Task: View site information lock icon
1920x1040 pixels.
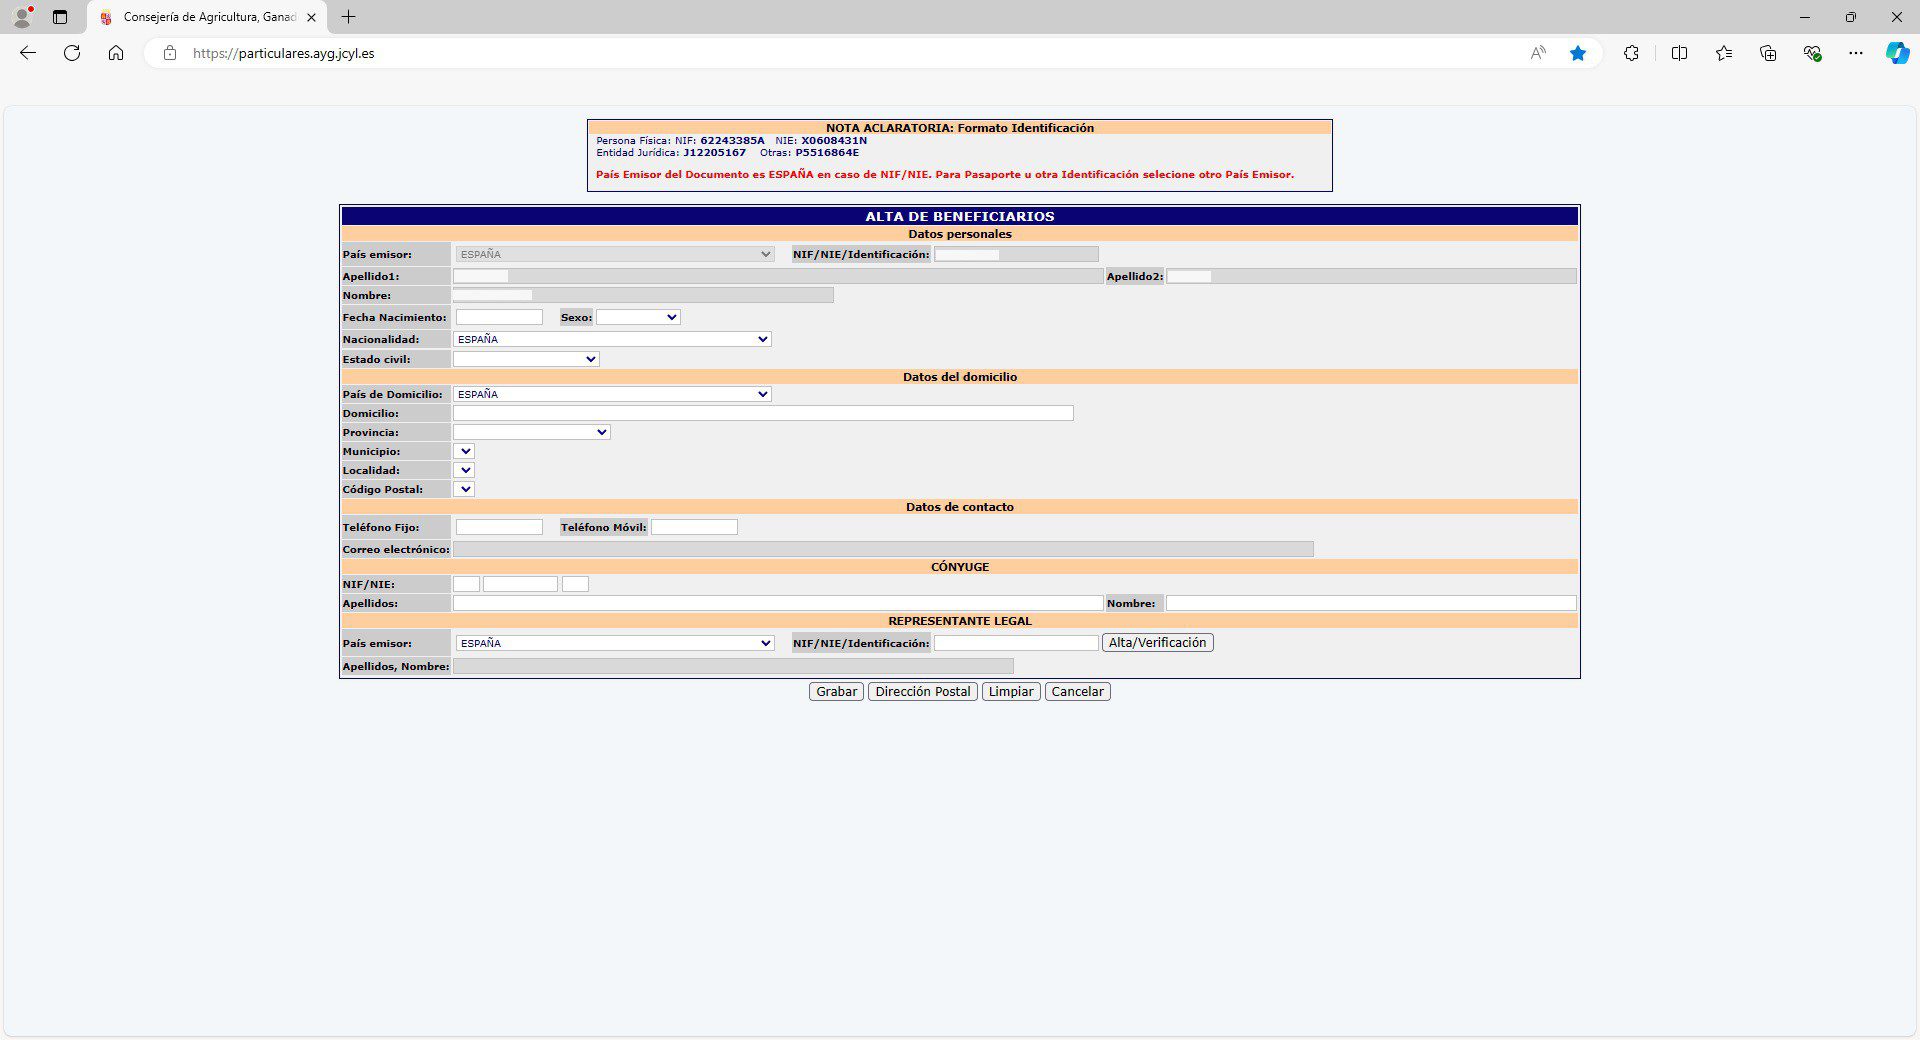Action: point(170,53)
